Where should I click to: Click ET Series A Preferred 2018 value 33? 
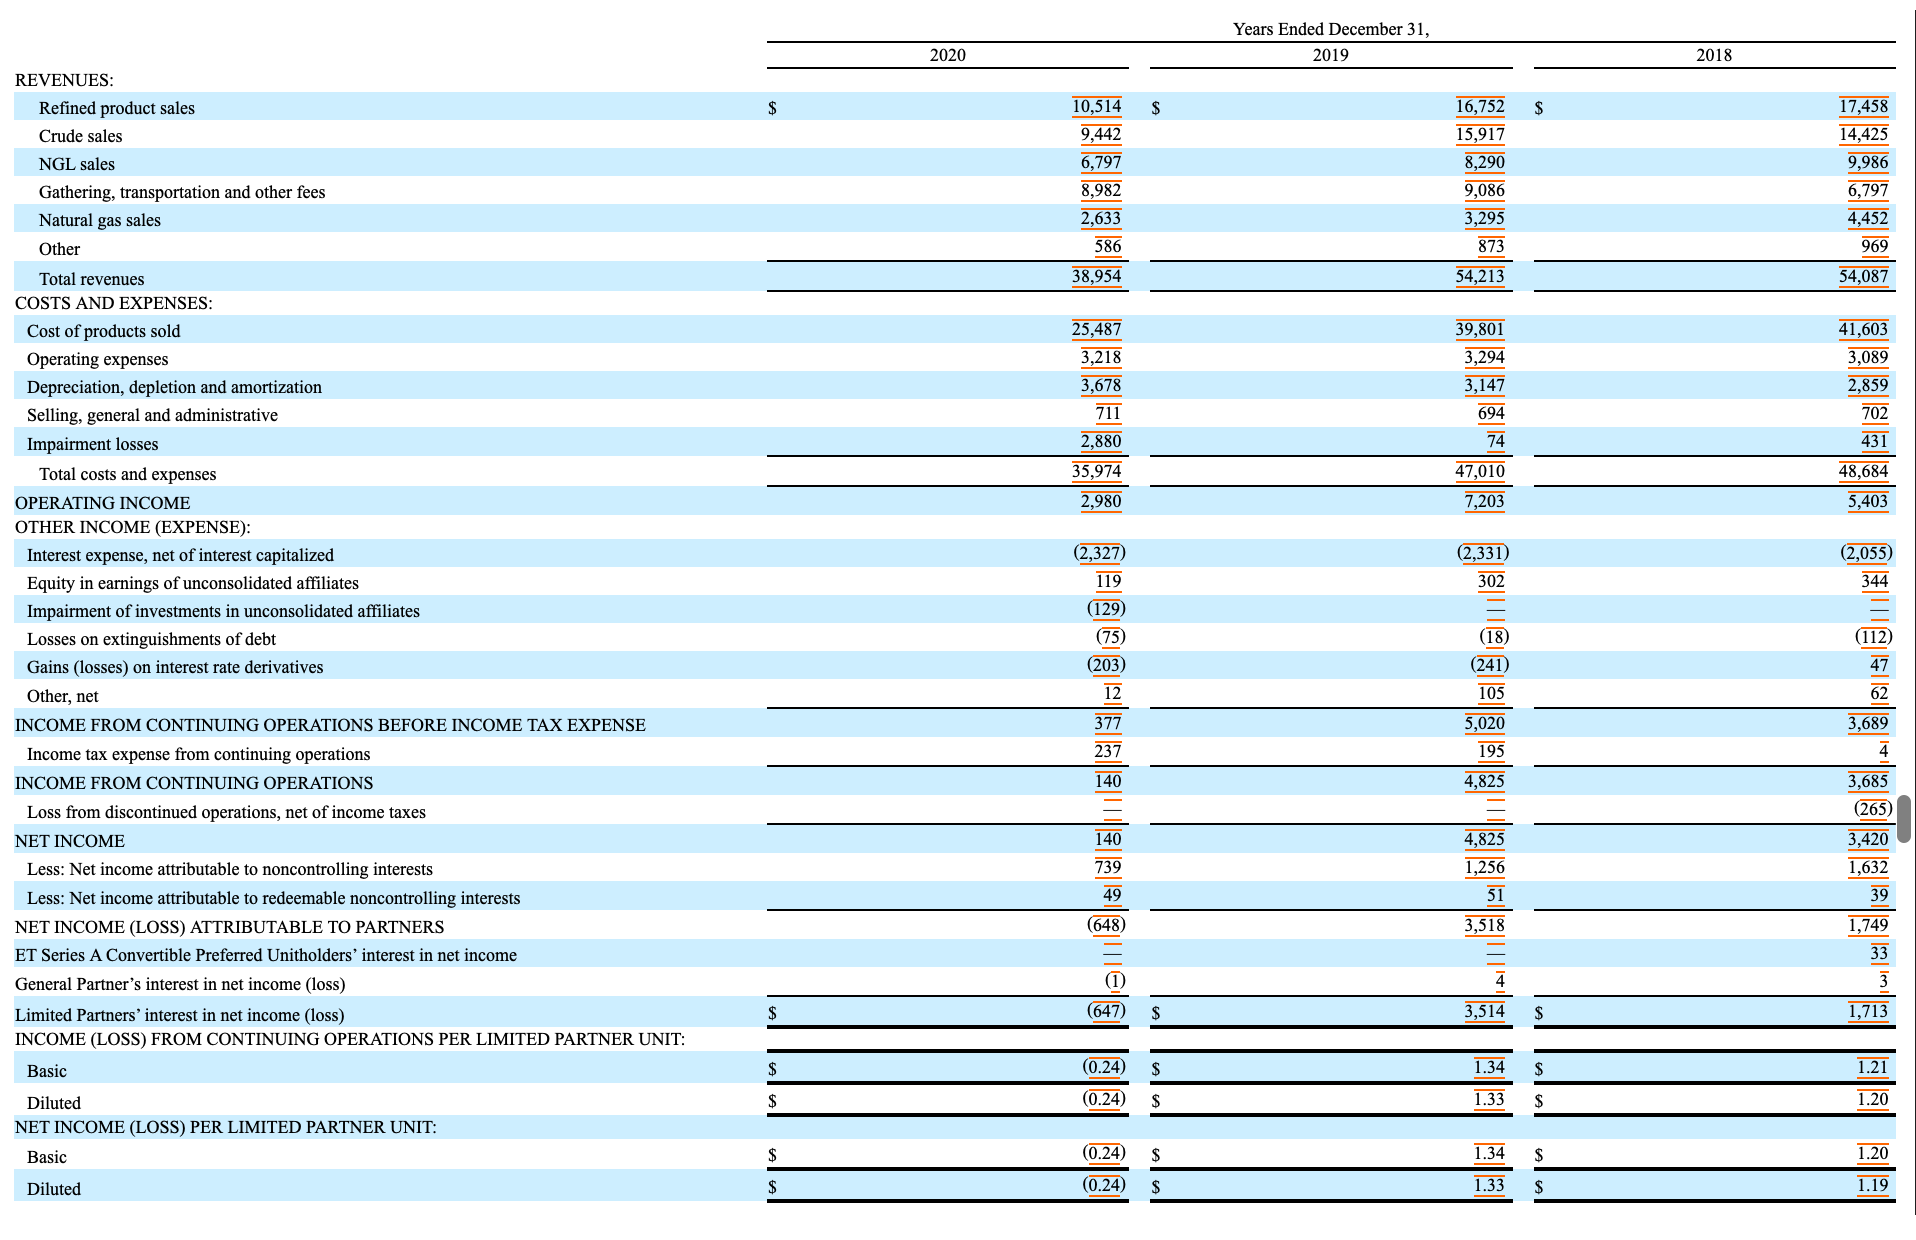coord(1879,953)
